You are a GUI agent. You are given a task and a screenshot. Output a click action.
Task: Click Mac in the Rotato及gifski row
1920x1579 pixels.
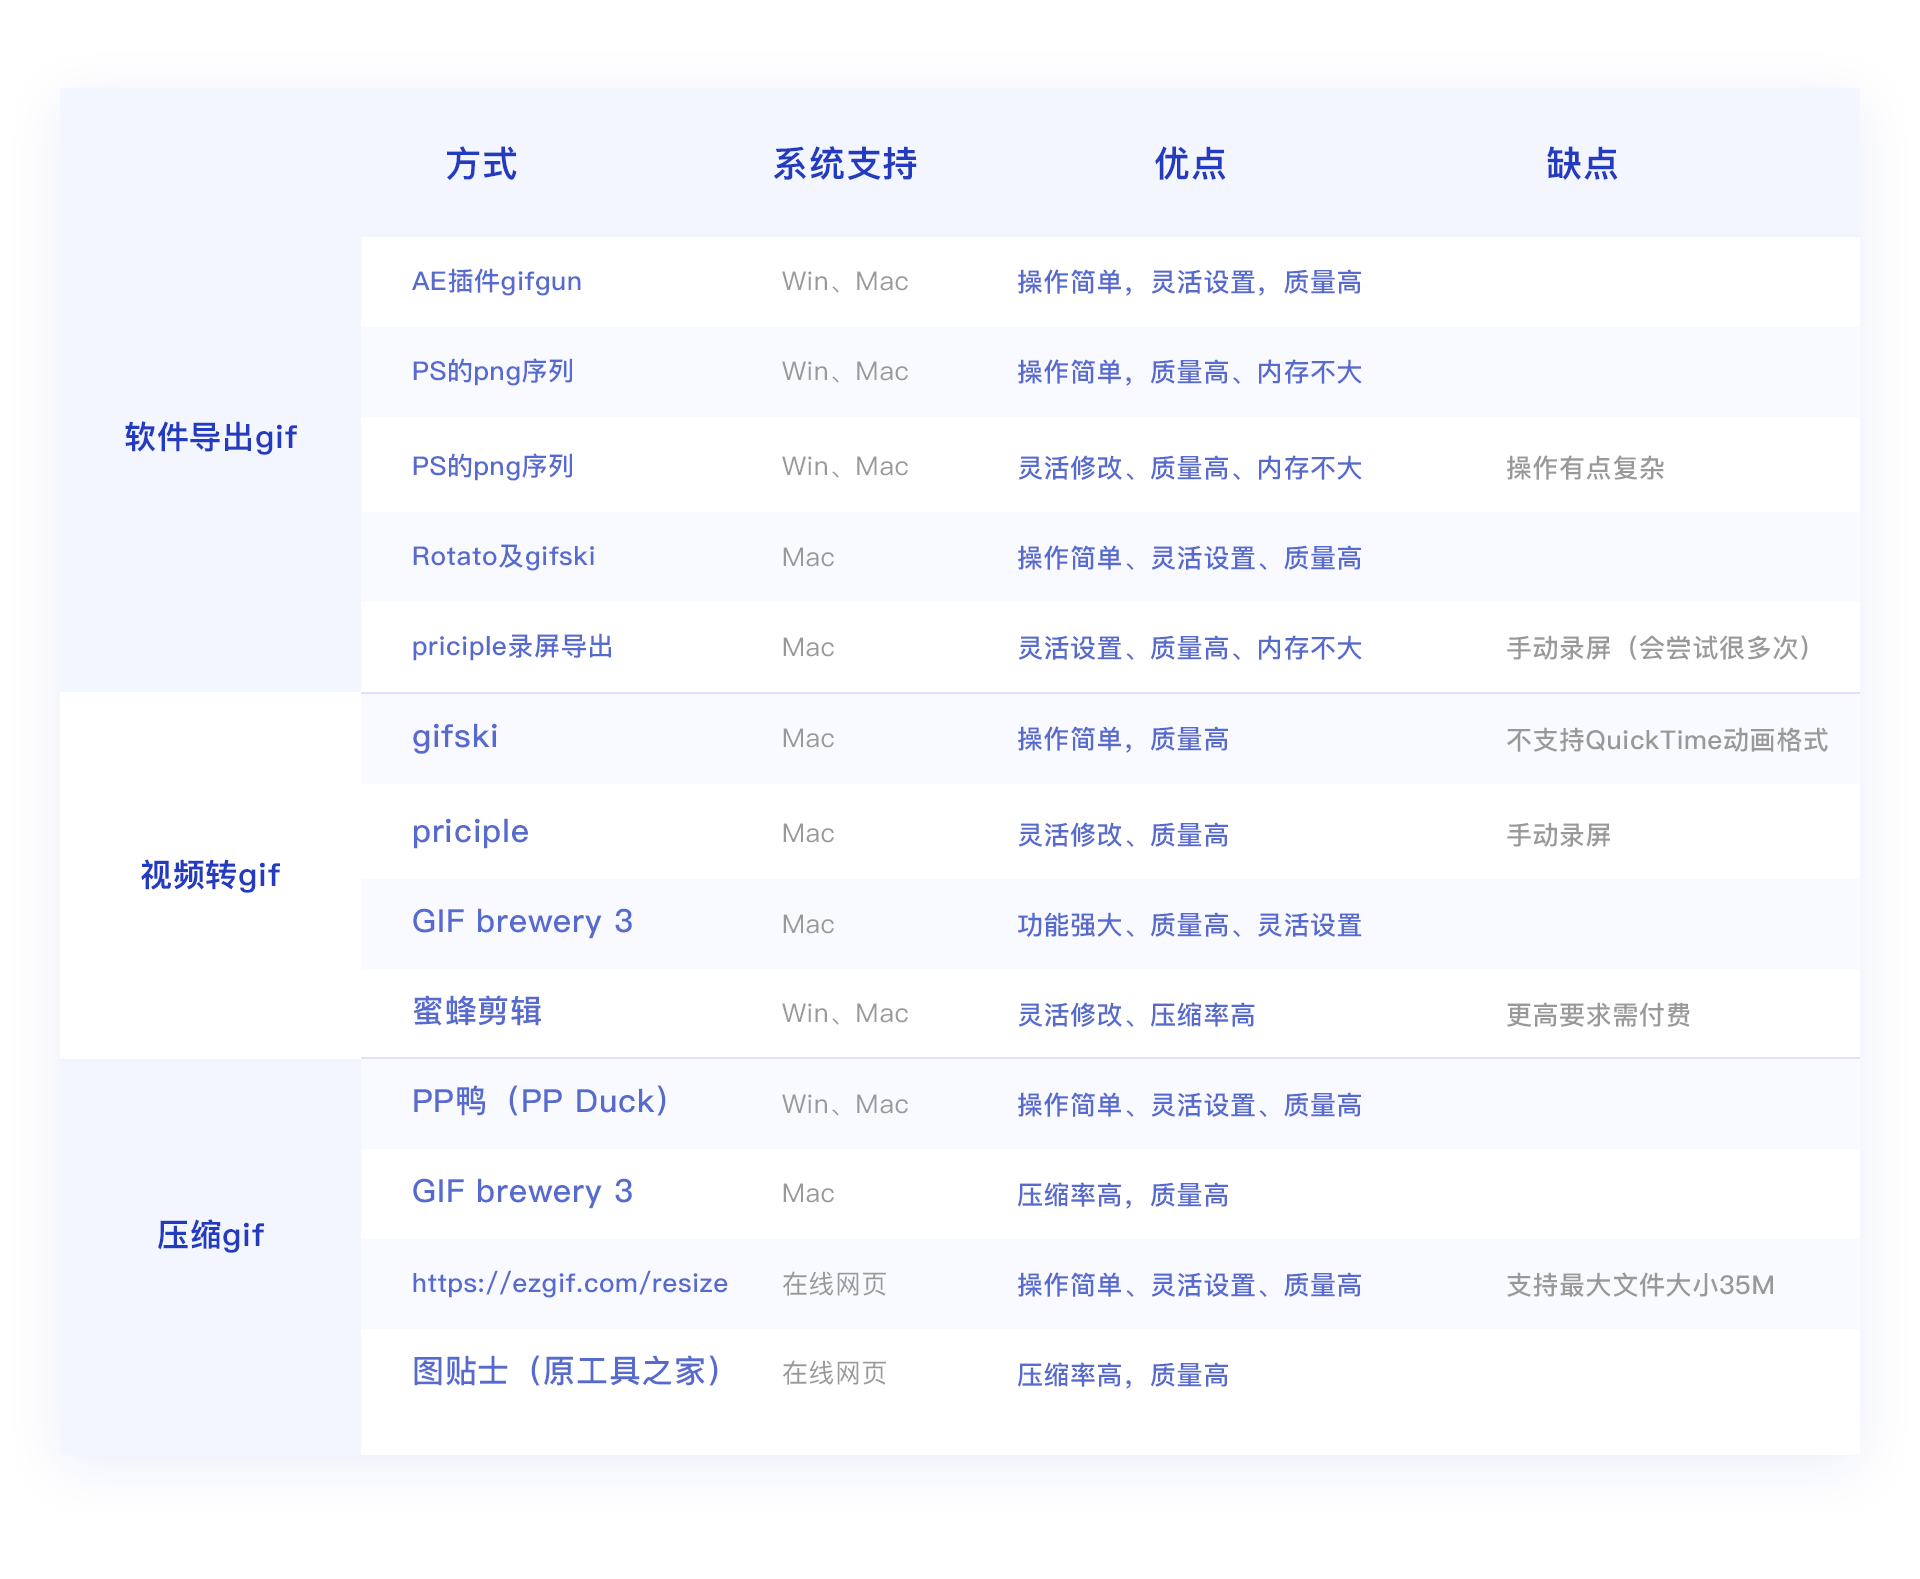[808, 557]
